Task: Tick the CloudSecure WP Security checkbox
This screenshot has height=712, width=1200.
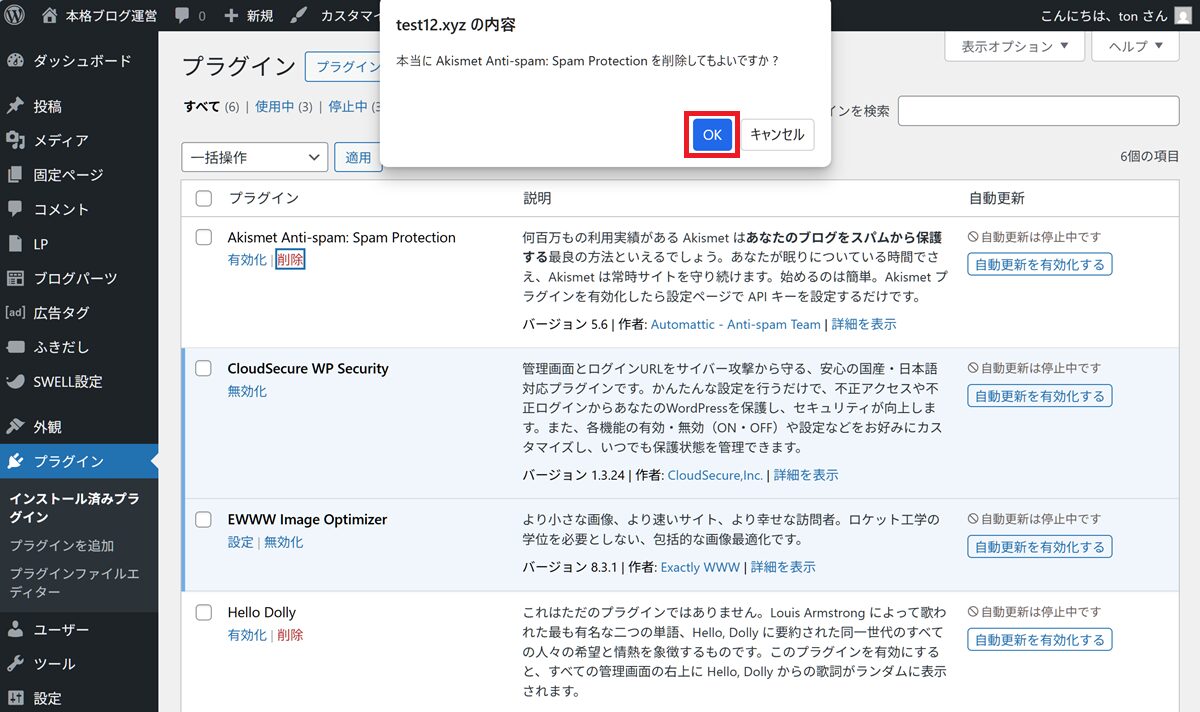Action: [x=204, y=369]
